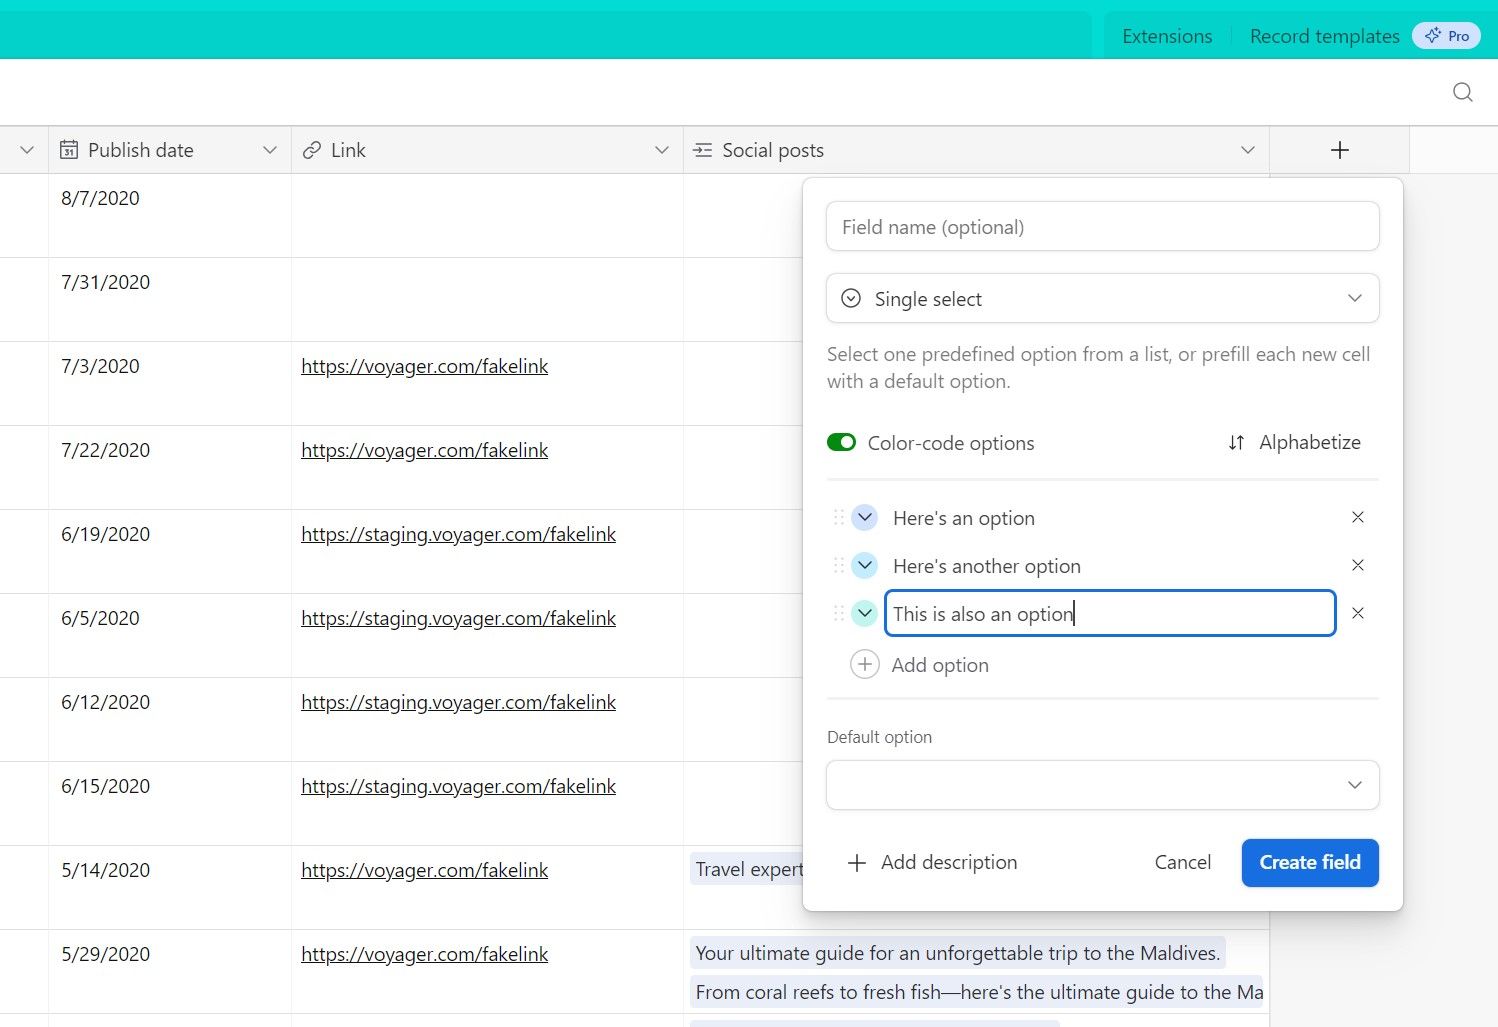1498x1027 pixels.
Task: Click the plus icon next to Add option
Action: tap(864, 664)
